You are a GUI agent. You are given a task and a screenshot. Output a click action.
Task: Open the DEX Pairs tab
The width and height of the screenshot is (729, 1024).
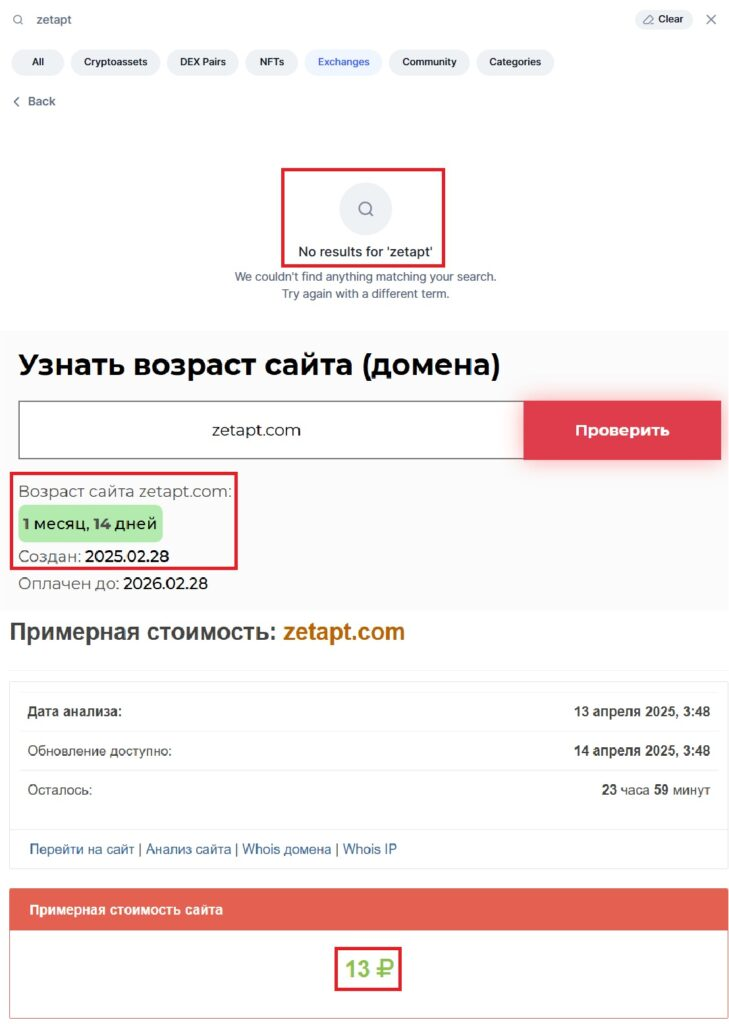[202, 62]
